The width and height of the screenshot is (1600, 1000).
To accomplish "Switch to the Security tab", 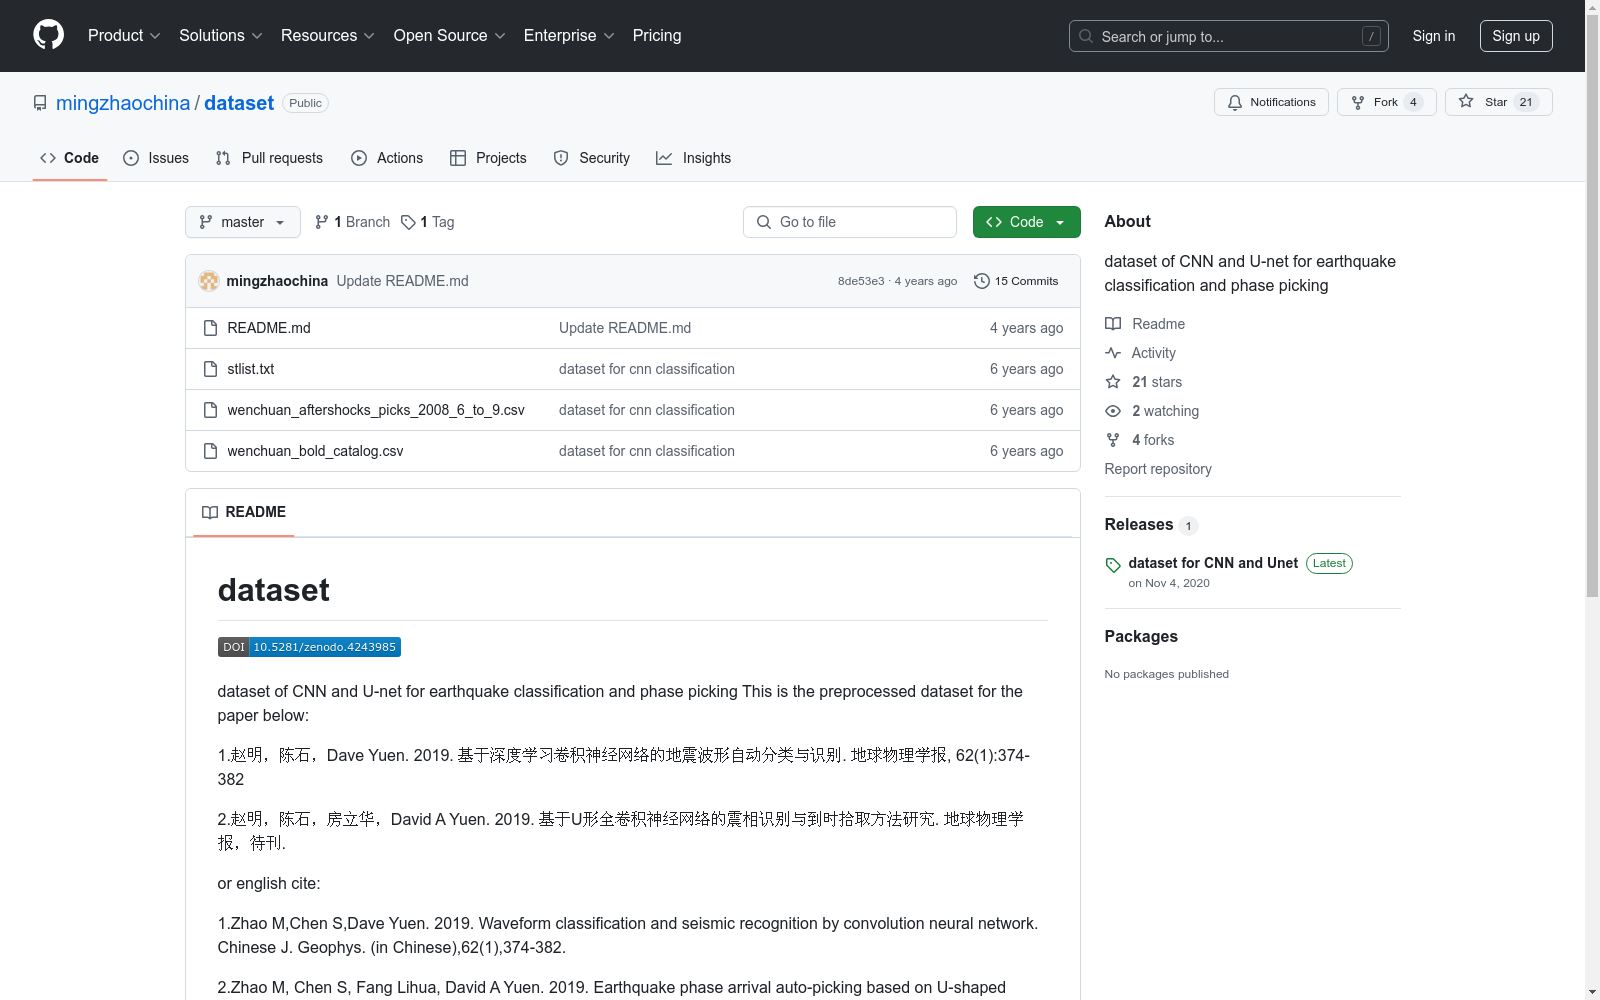I will [x=592, y=158].
